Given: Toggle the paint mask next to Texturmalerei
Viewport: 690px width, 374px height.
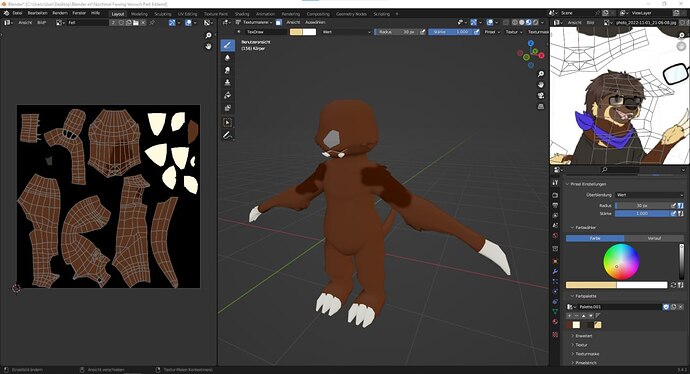Looking at the screenshot, I should (279, 22).
